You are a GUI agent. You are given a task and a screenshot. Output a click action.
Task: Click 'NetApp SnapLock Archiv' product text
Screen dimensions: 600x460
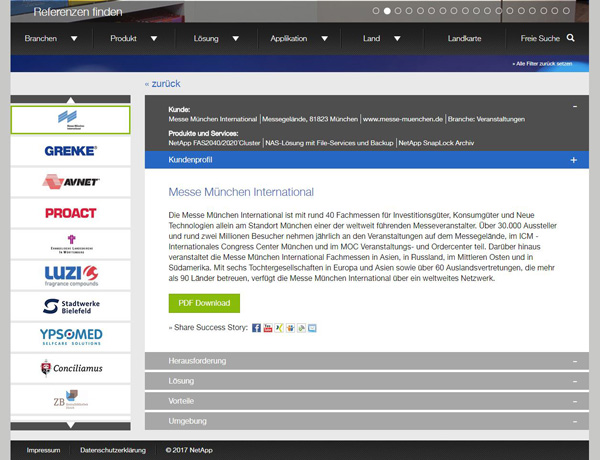pos(436,143)
